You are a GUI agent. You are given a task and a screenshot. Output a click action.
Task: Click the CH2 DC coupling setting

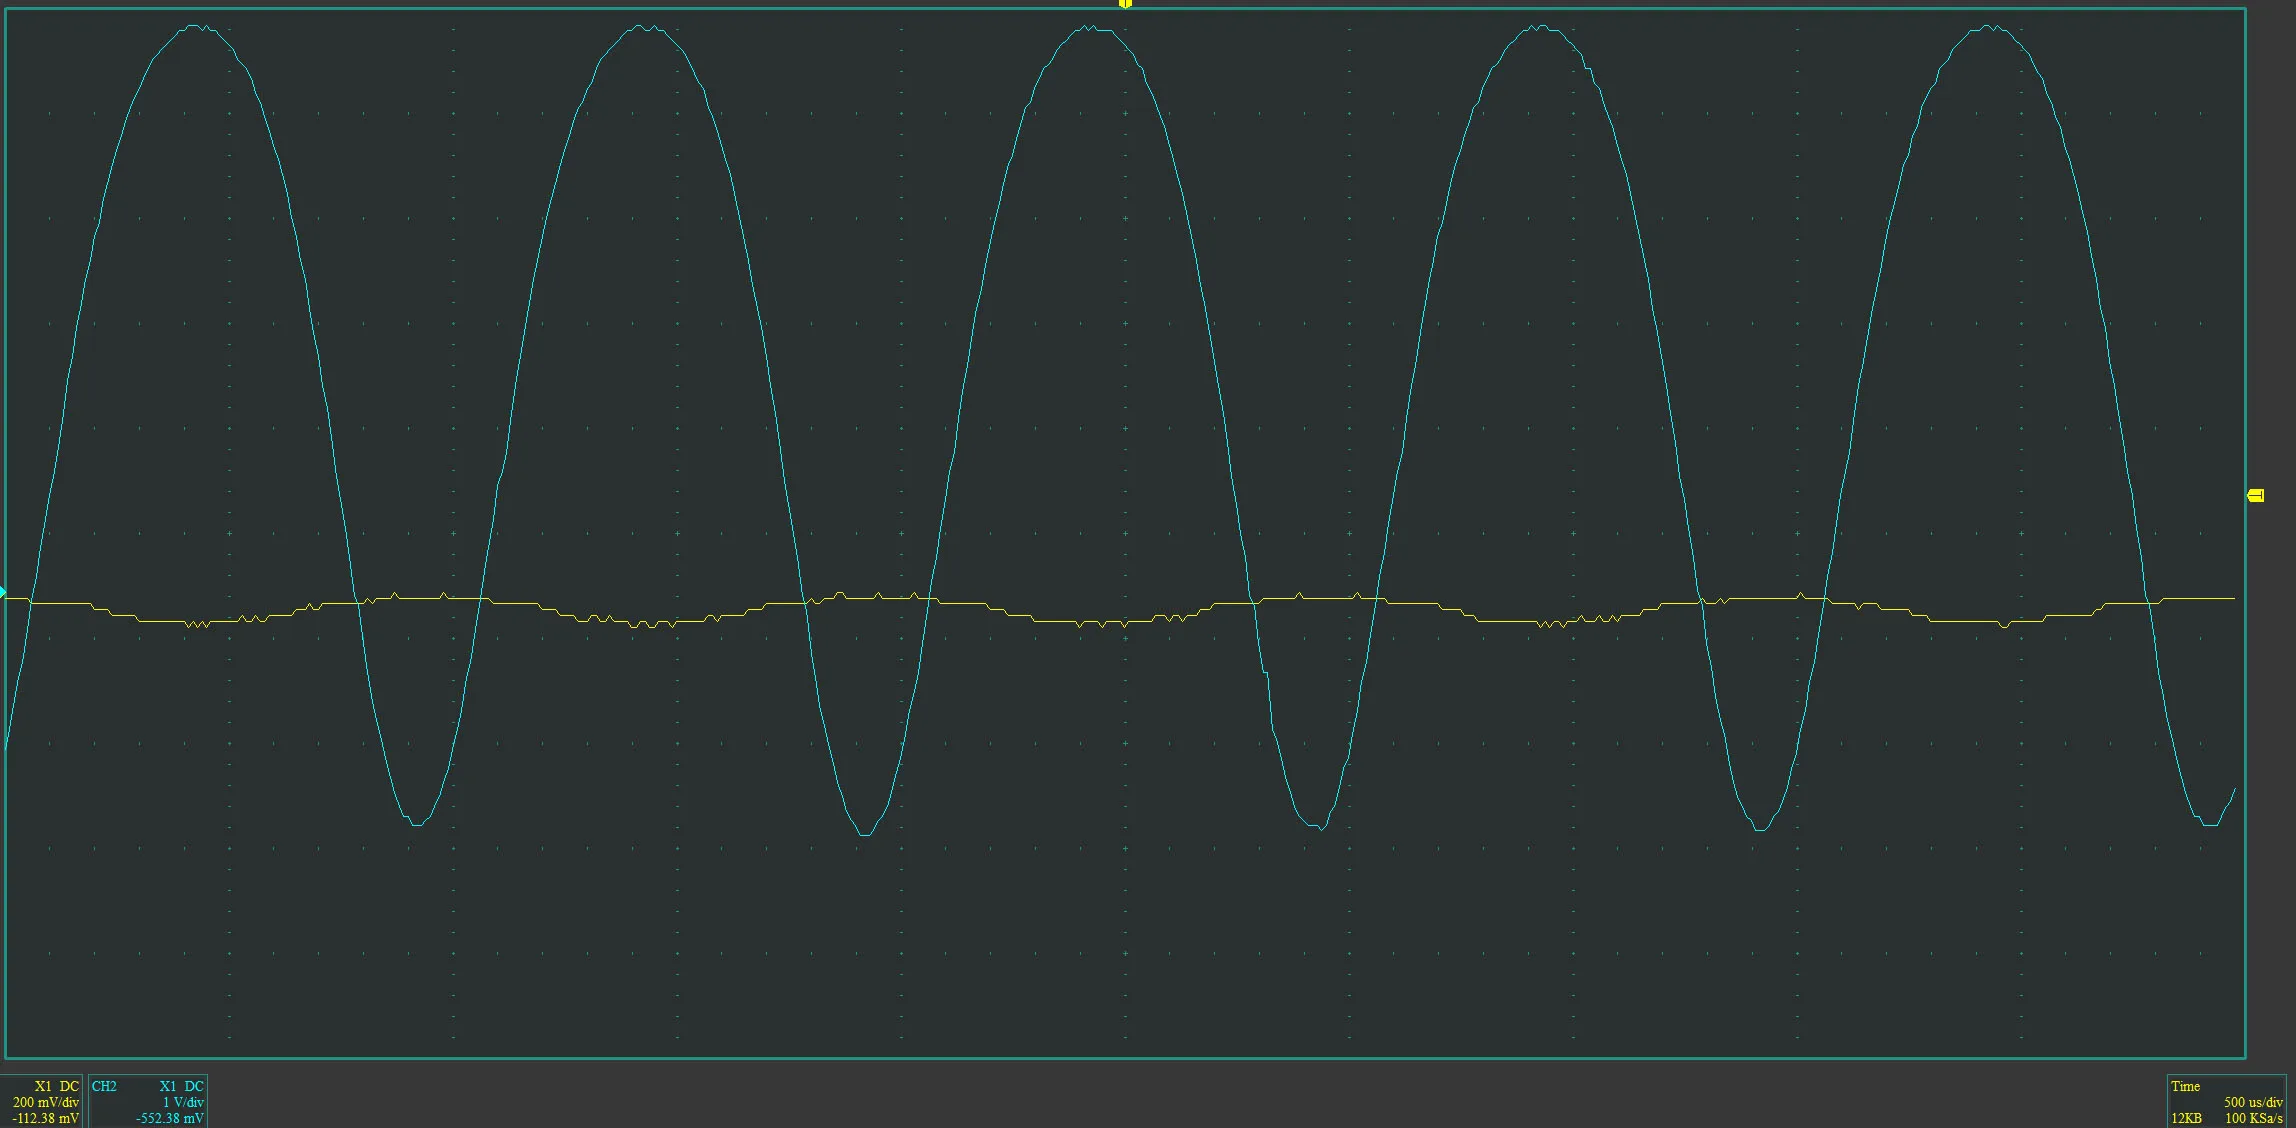[x=194, y=1086]
